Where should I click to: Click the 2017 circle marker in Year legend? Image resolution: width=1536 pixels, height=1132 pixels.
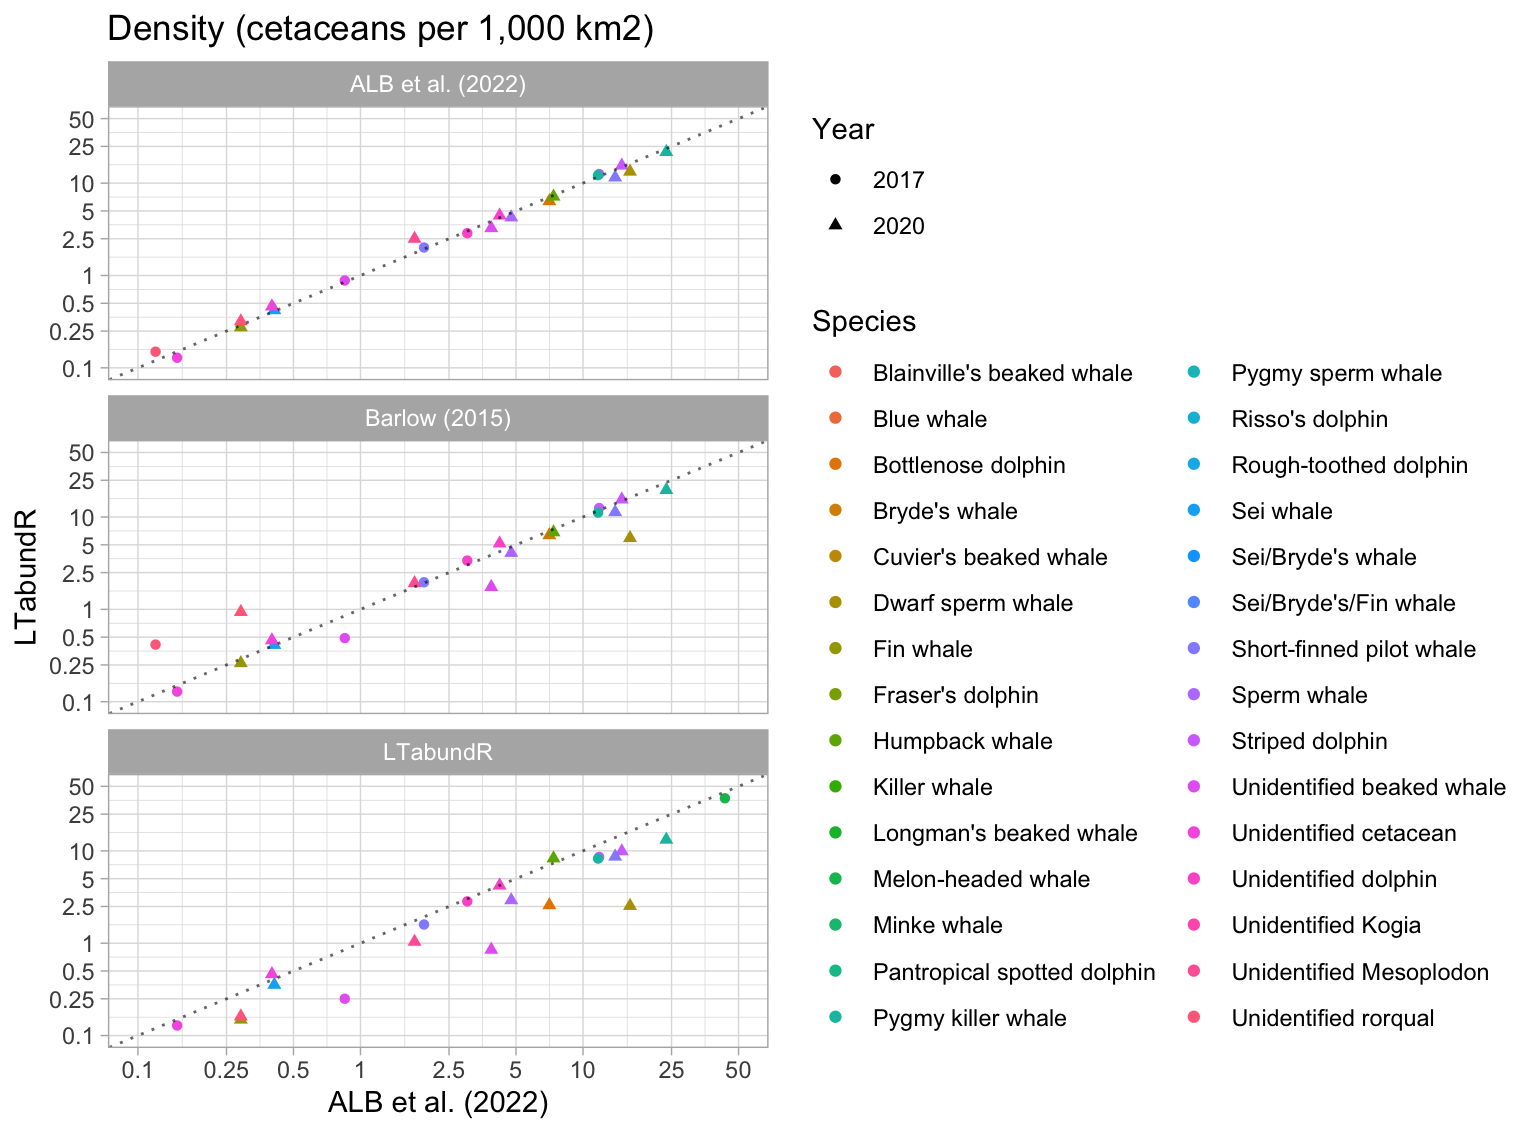(835, 180)
